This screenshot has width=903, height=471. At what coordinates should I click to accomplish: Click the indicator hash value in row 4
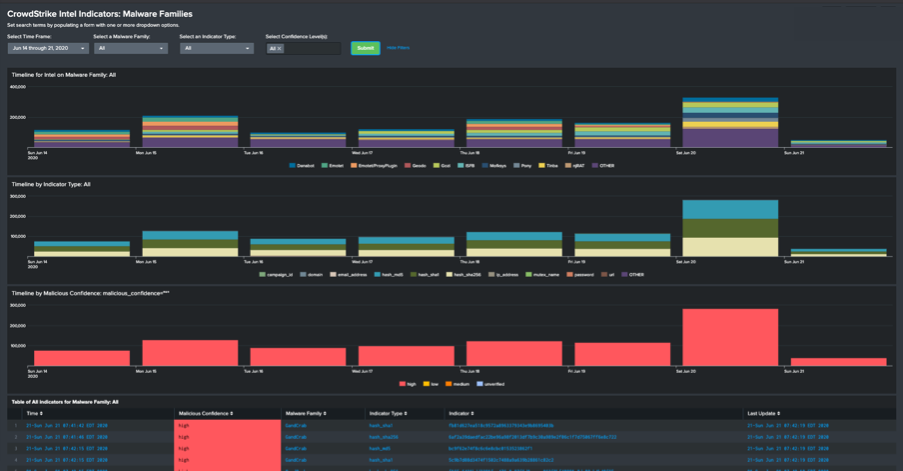(x=501, y=460)
